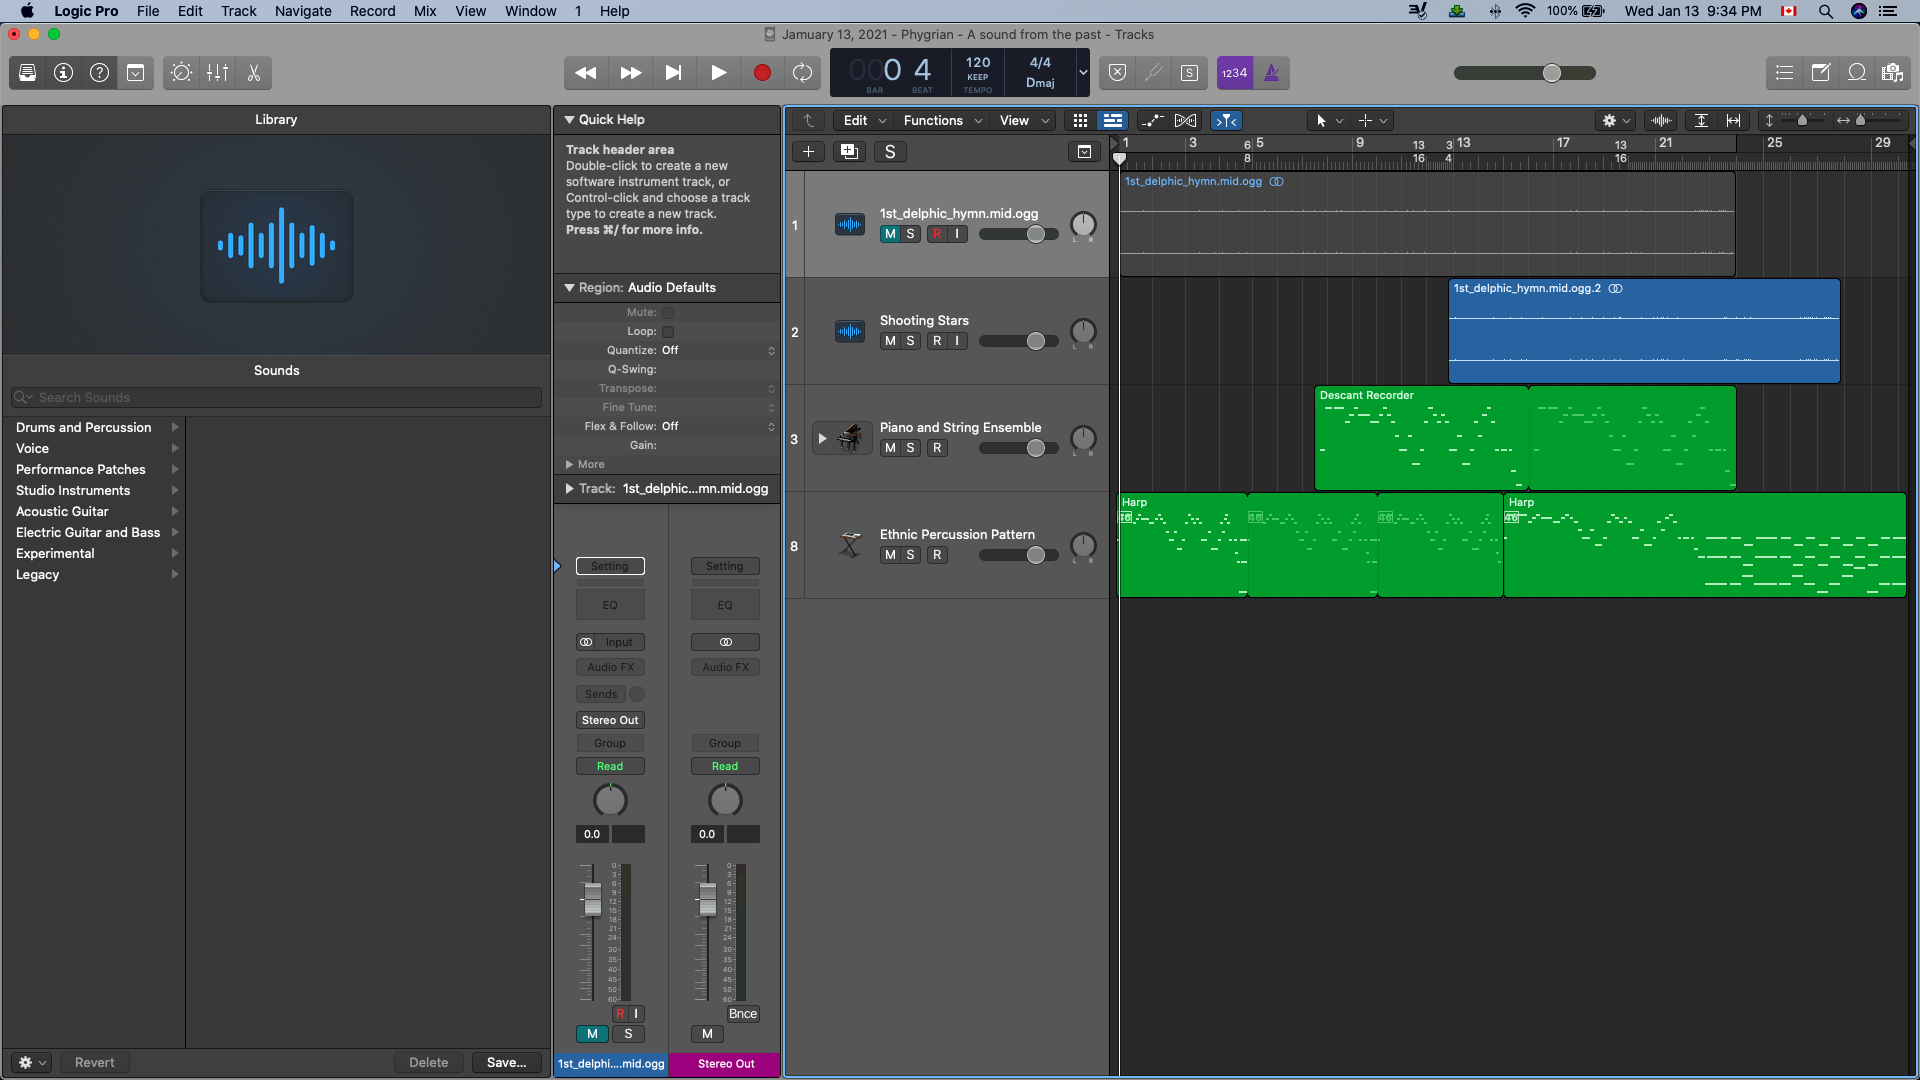Click the Rewind transport button
The width and height of the screenshot is (1920, 1080).
pos(586,73)
